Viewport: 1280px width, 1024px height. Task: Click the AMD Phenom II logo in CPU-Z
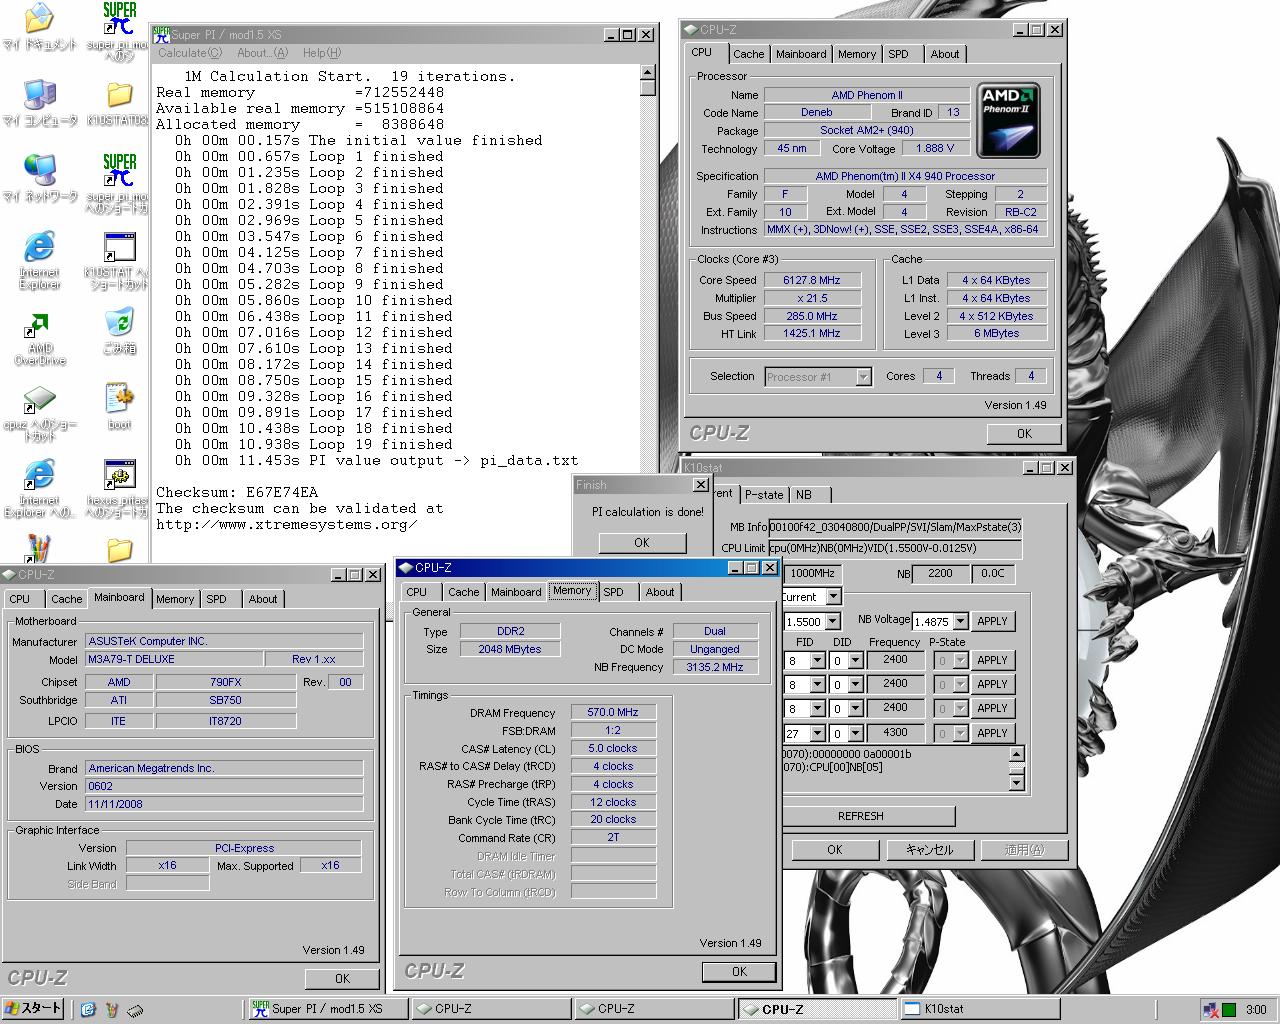pos(1008,121)
